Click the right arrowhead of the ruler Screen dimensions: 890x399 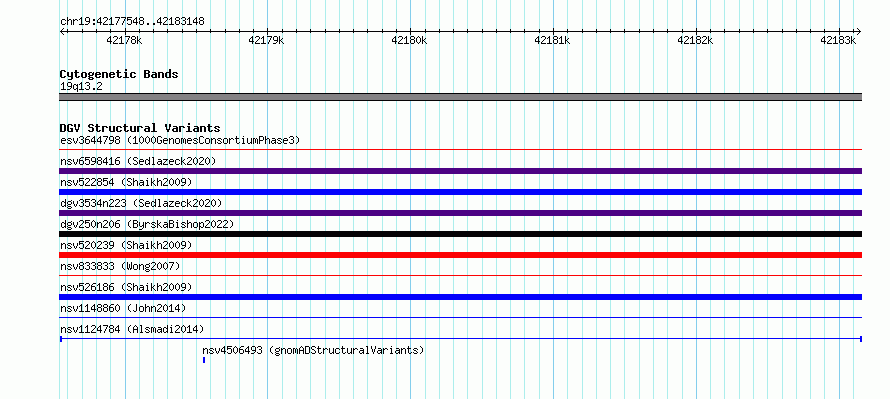click(859, 32)
